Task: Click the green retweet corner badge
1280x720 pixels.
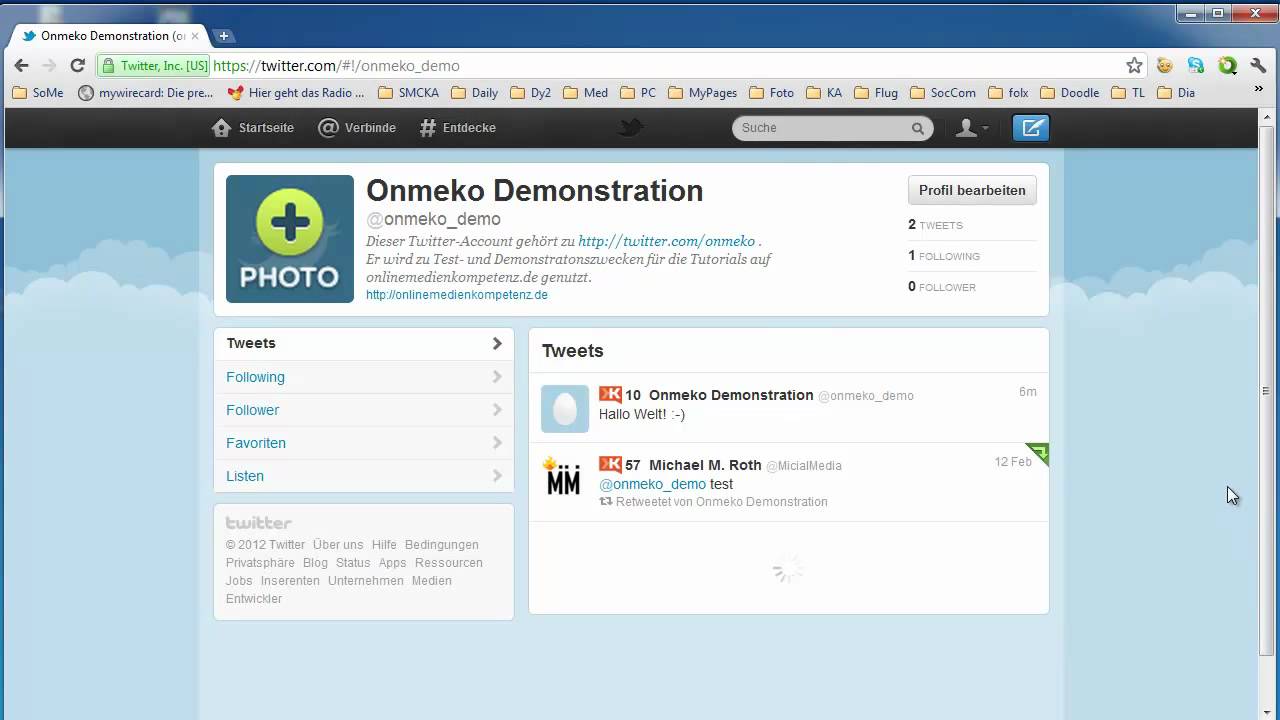Action: 1039,453
